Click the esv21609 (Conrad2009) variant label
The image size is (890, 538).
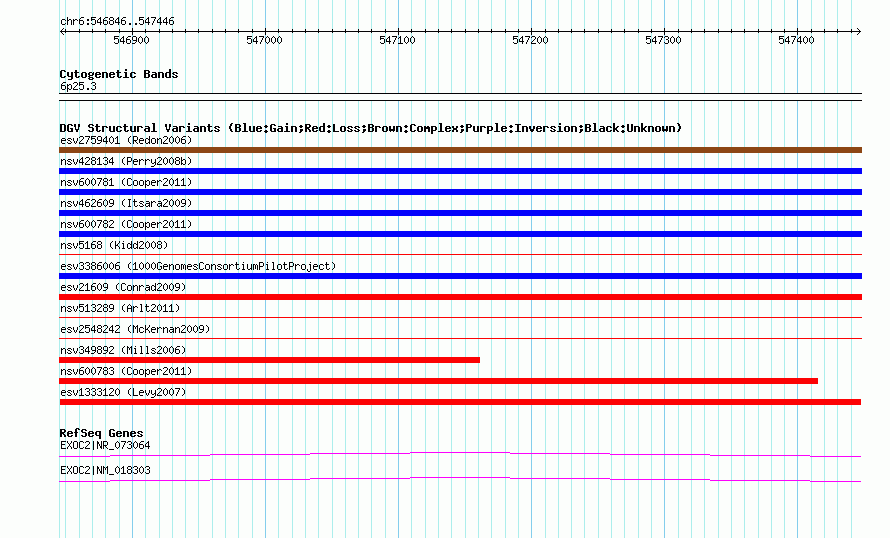click(x=123, y=287)
